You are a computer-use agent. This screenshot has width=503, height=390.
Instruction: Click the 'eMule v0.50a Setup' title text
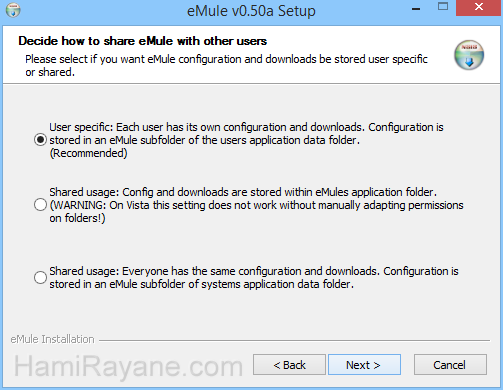coord(251,11)
